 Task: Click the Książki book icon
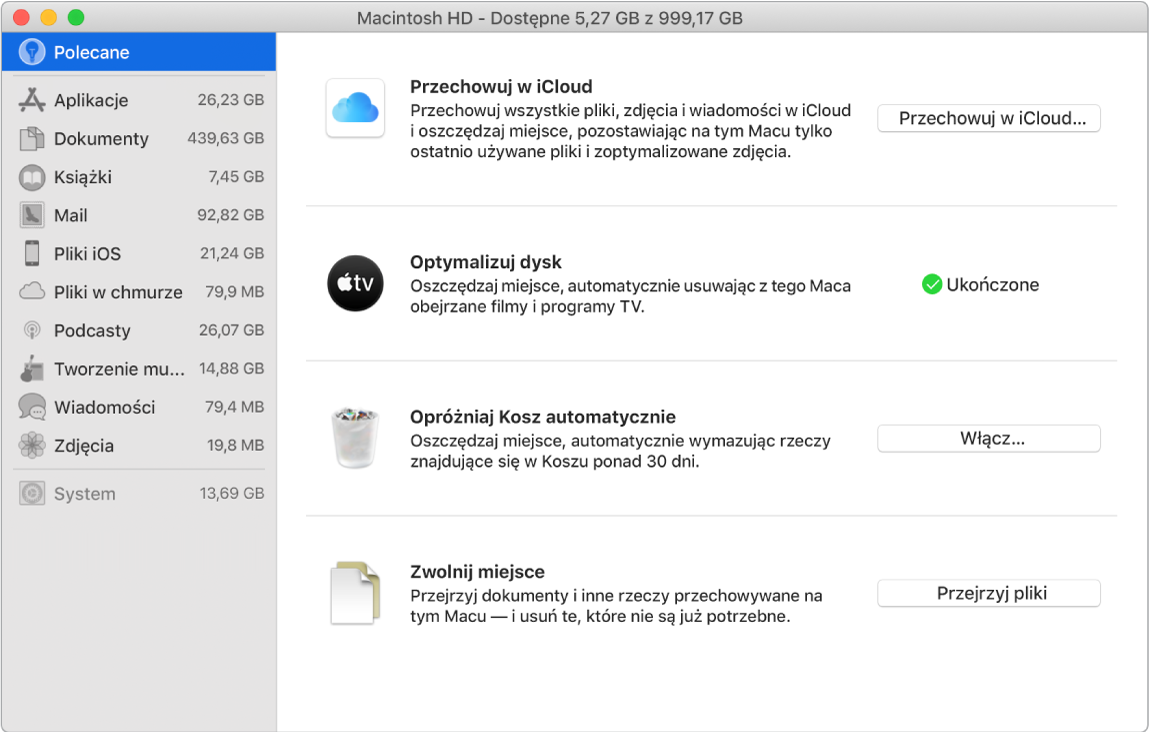point(30,177)
